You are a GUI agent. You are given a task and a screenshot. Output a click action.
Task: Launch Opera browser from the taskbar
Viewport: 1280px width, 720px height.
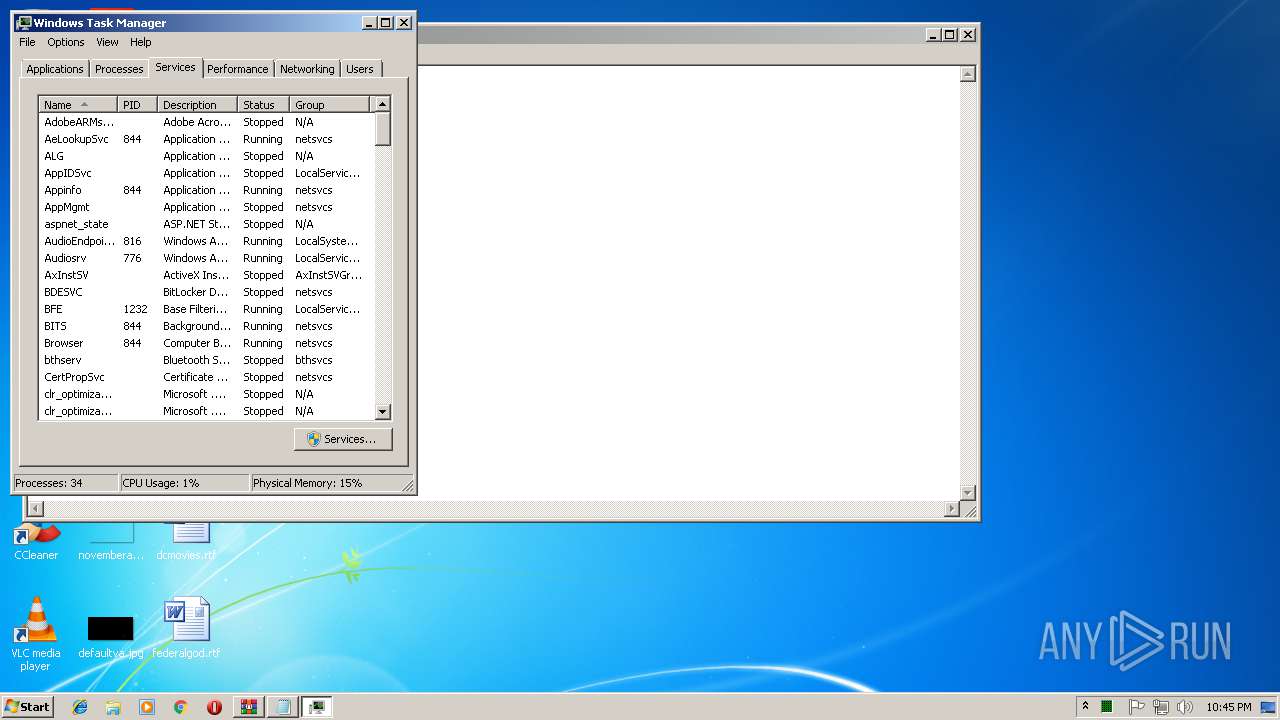coord(214,707)
